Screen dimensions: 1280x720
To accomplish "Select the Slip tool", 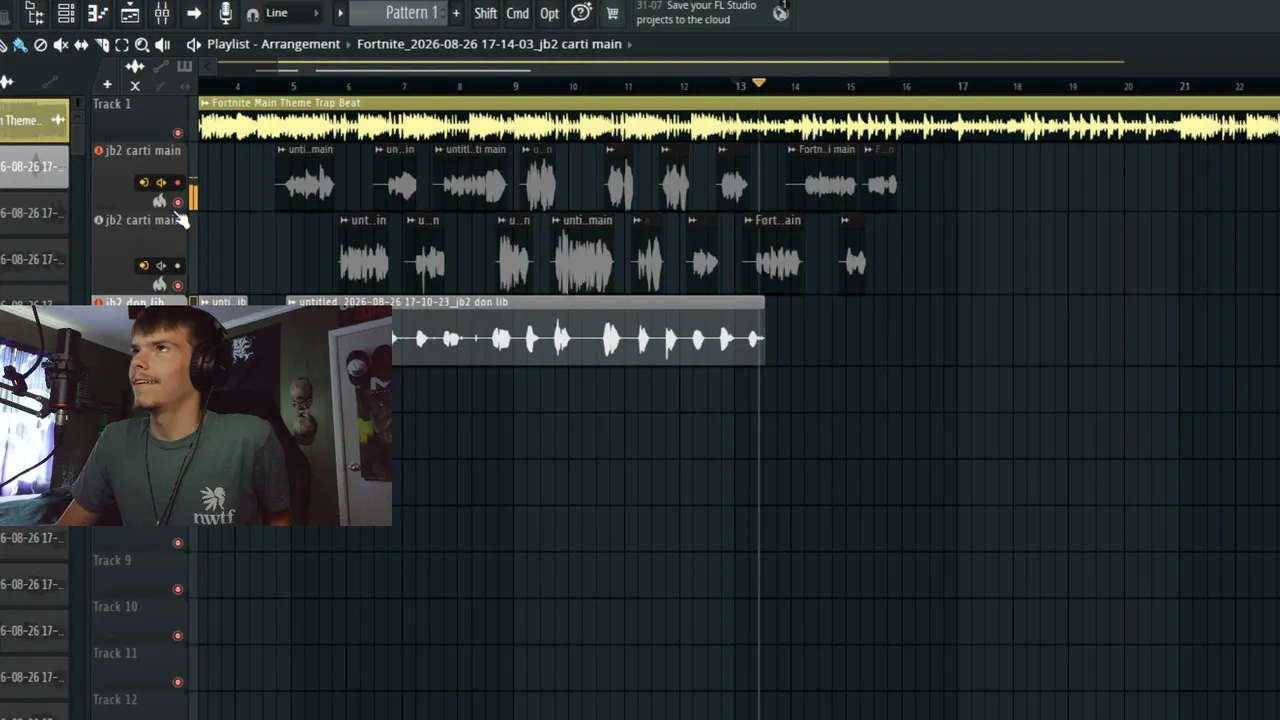I will coord(81,45).
